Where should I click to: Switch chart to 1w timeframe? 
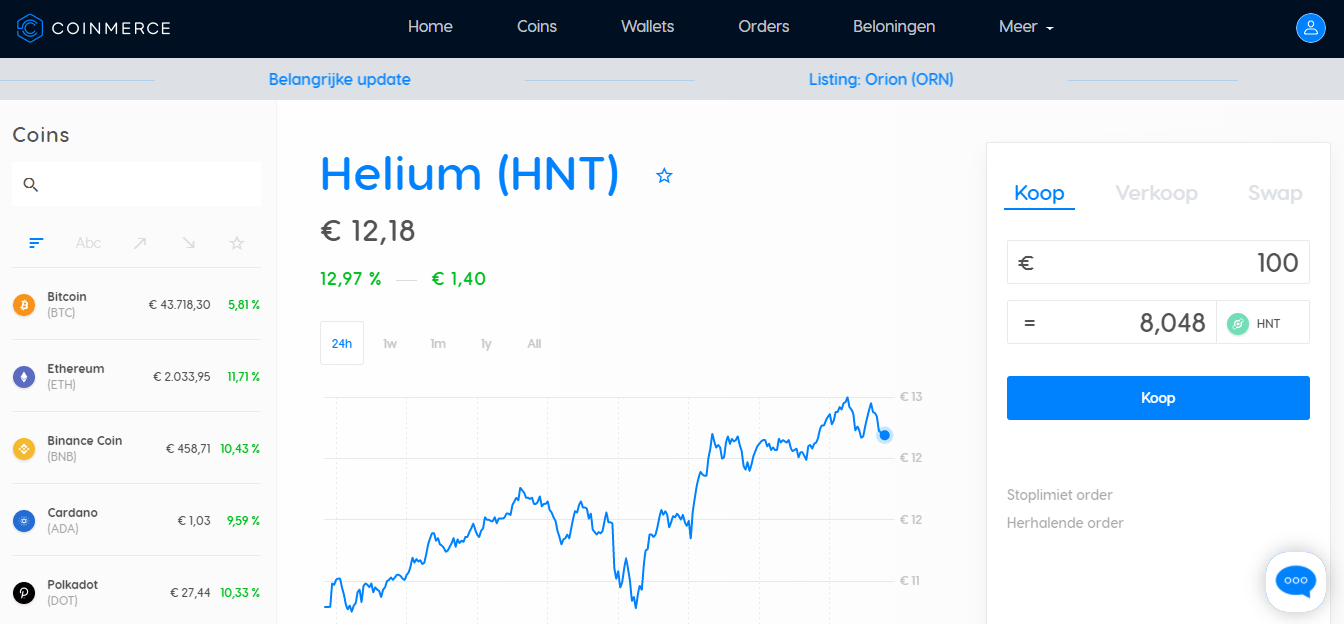click(390, 343)
